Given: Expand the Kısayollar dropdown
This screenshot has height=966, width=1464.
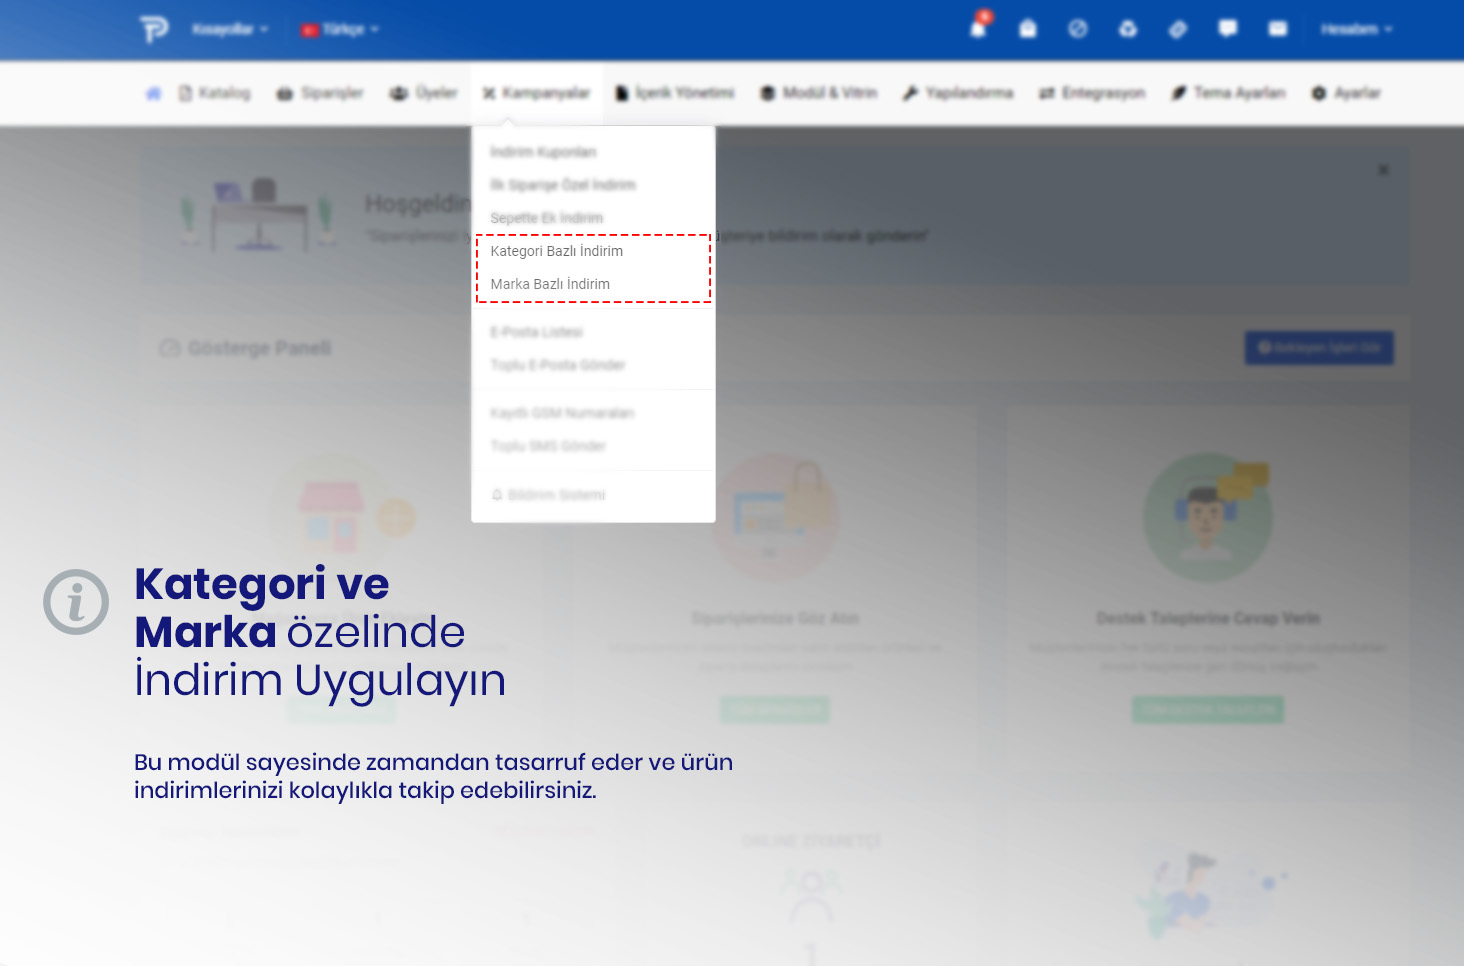Looking at the screenshot, I should click(230, 29).
